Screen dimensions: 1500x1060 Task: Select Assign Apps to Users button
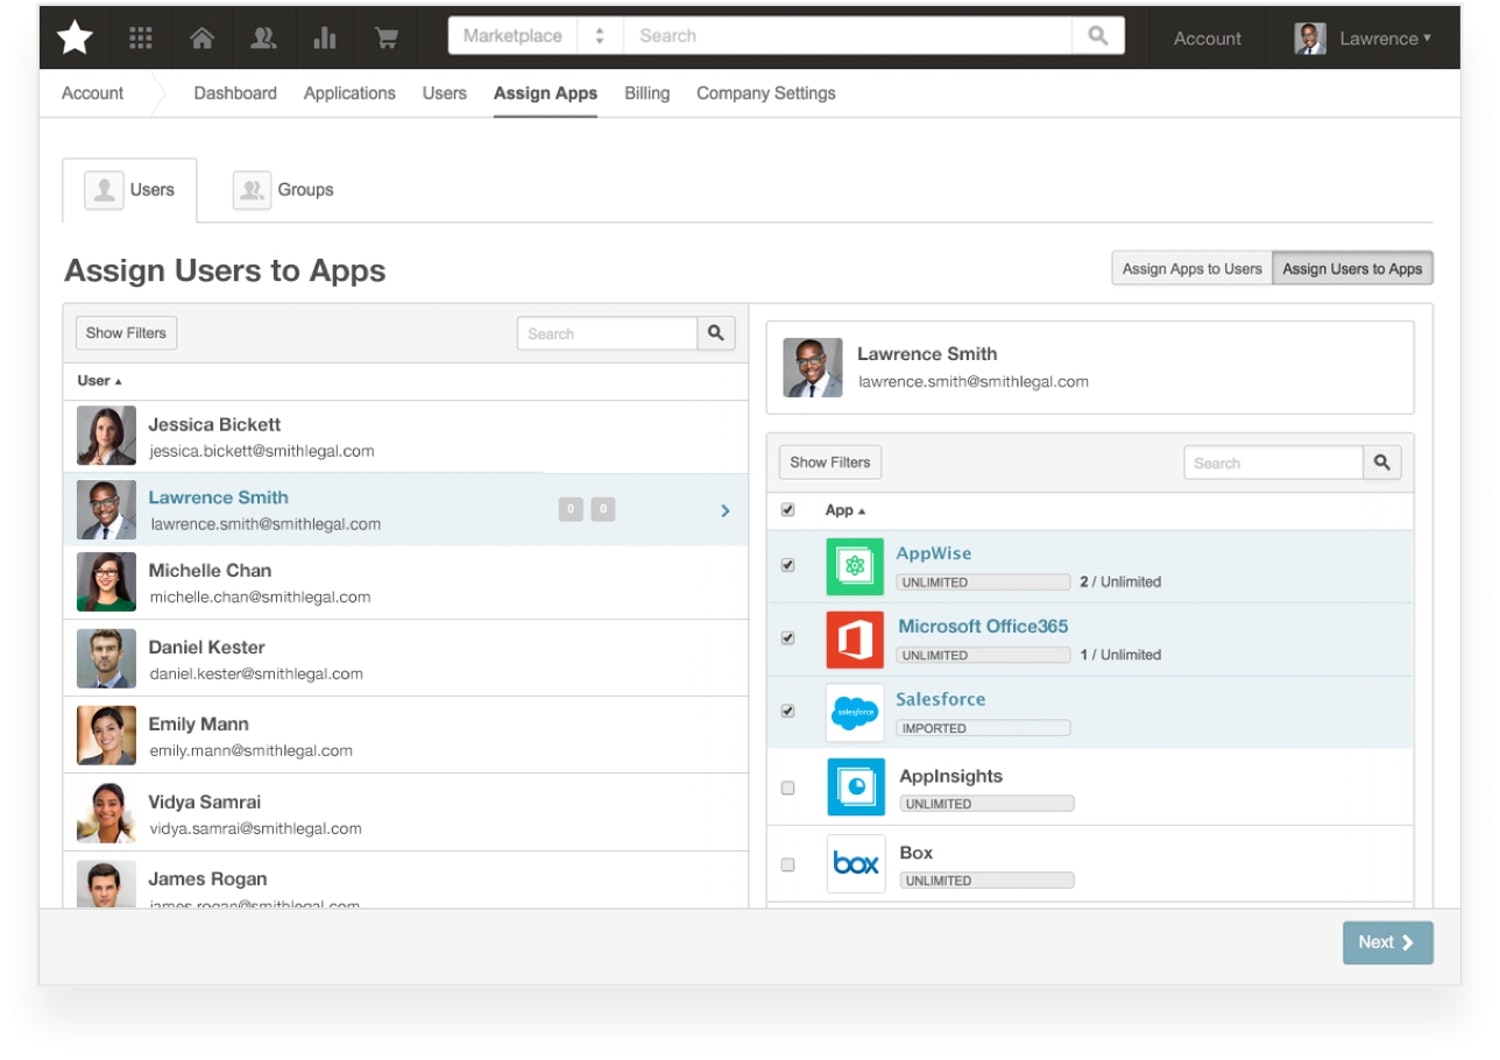[1191, 269]
